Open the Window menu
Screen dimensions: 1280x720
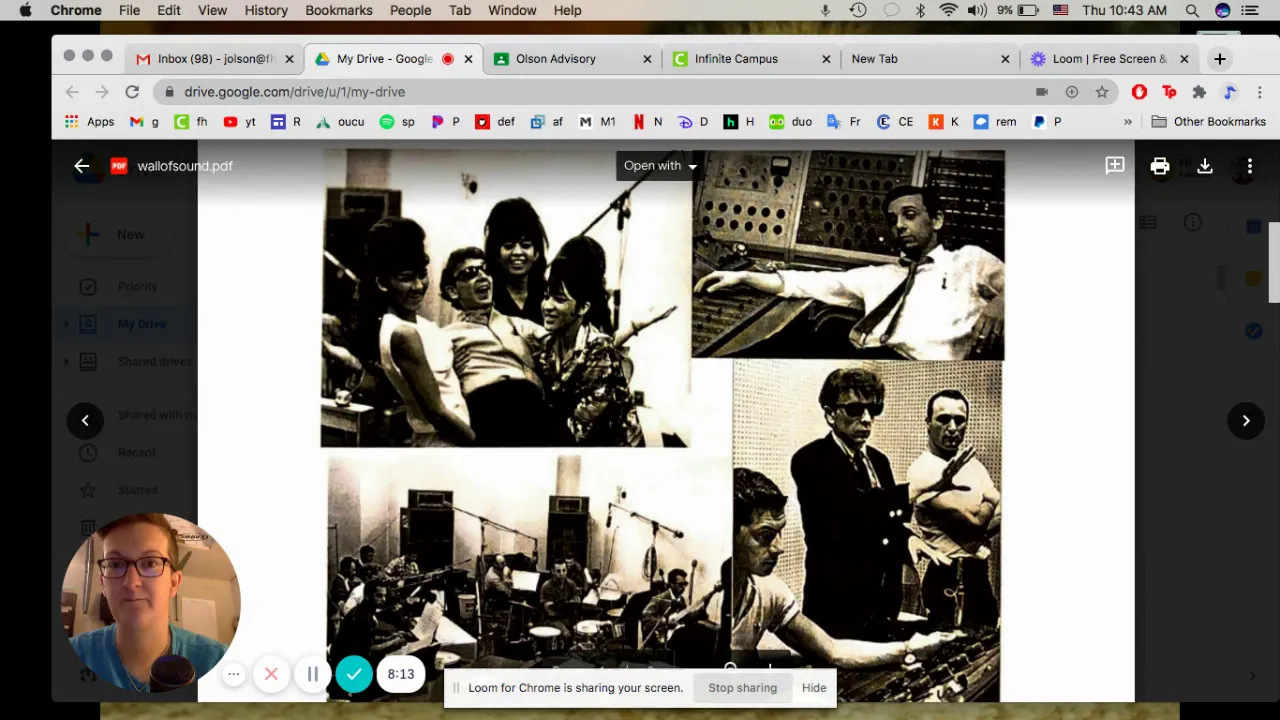pyautogui.click(x=512, y=10)
